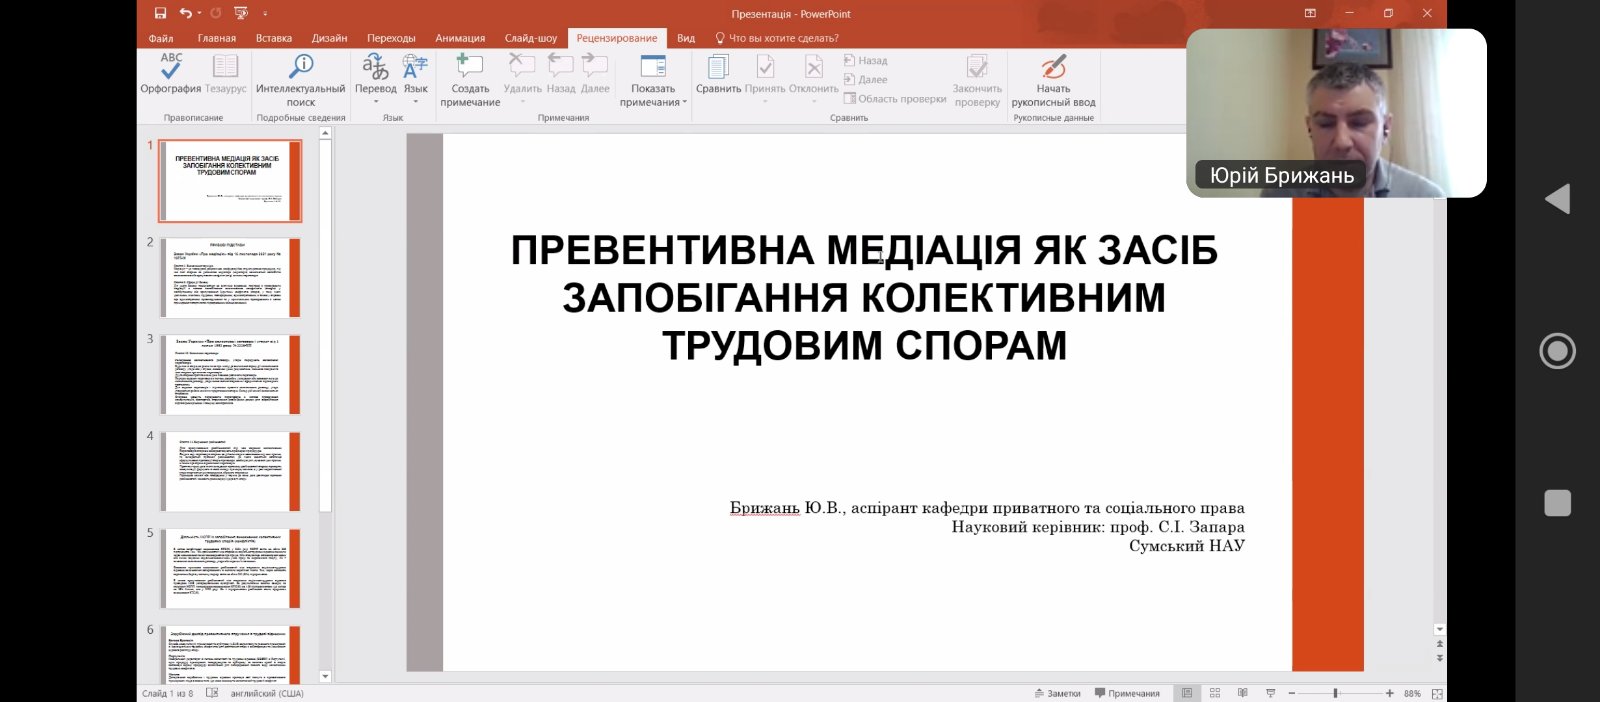Open the Вставка ribbon tab
The width and height of the screenshot is (1600, 702).
tap(273, 38)
